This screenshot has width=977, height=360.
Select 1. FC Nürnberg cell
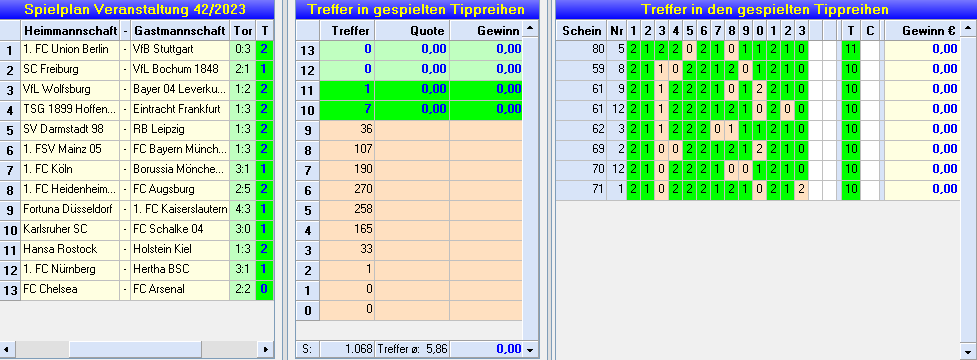pos(70,269)
